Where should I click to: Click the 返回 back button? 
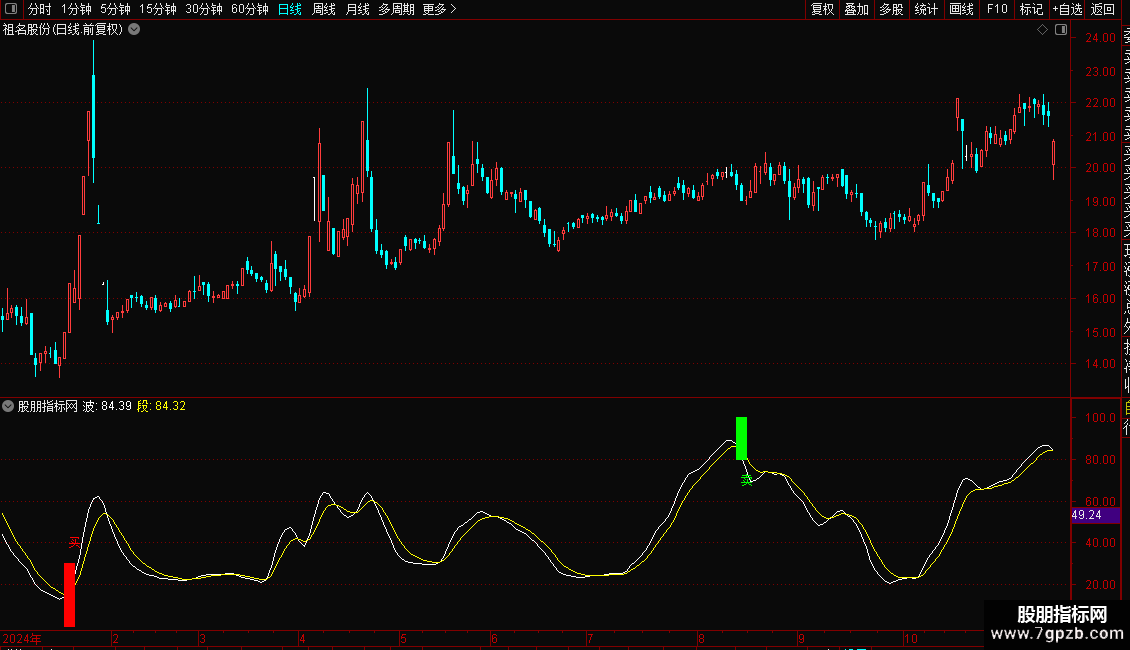coord(1103,9)
